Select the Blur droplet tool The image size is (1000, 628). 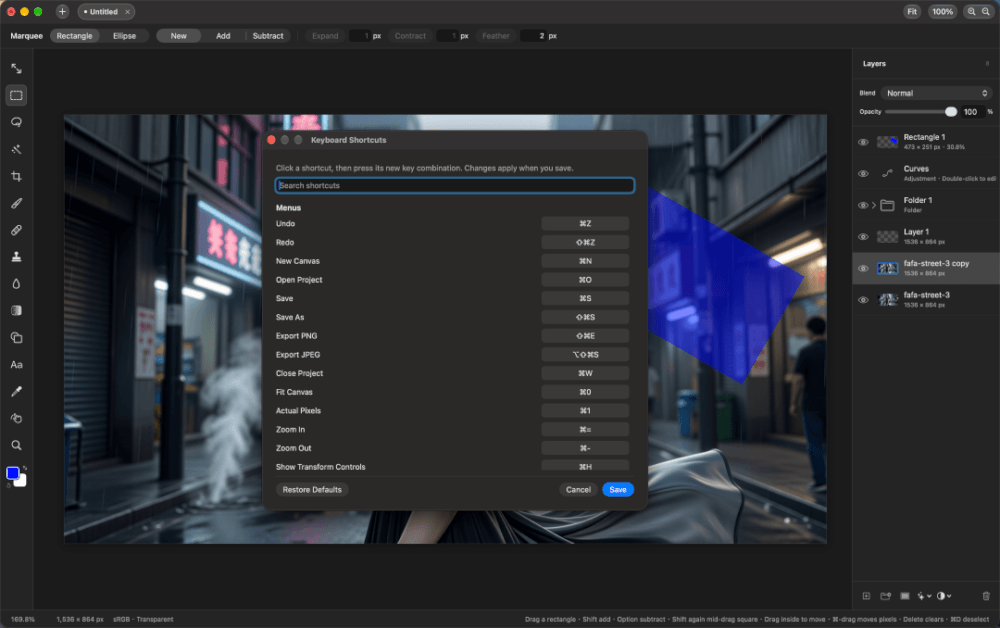[17, 284]
